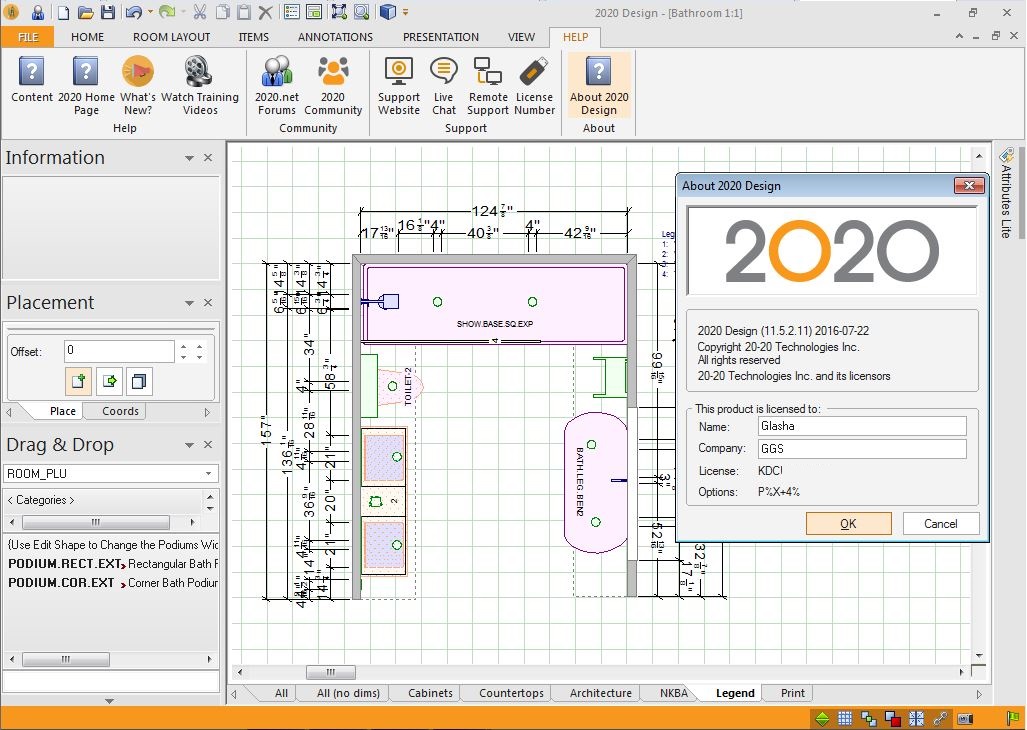
Task: Click the Place item icon in Placement panel
Action: pos(78,381)
